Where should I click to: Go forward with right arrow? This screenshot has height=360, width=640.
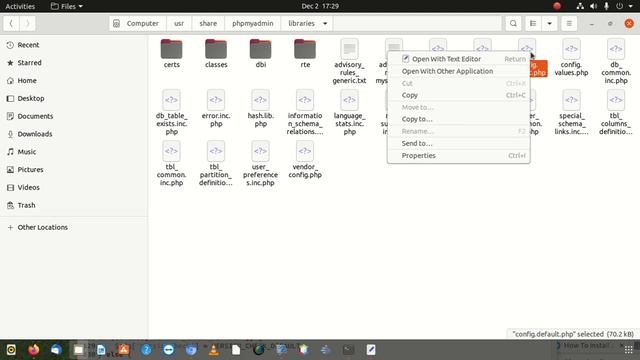(27, 23)
